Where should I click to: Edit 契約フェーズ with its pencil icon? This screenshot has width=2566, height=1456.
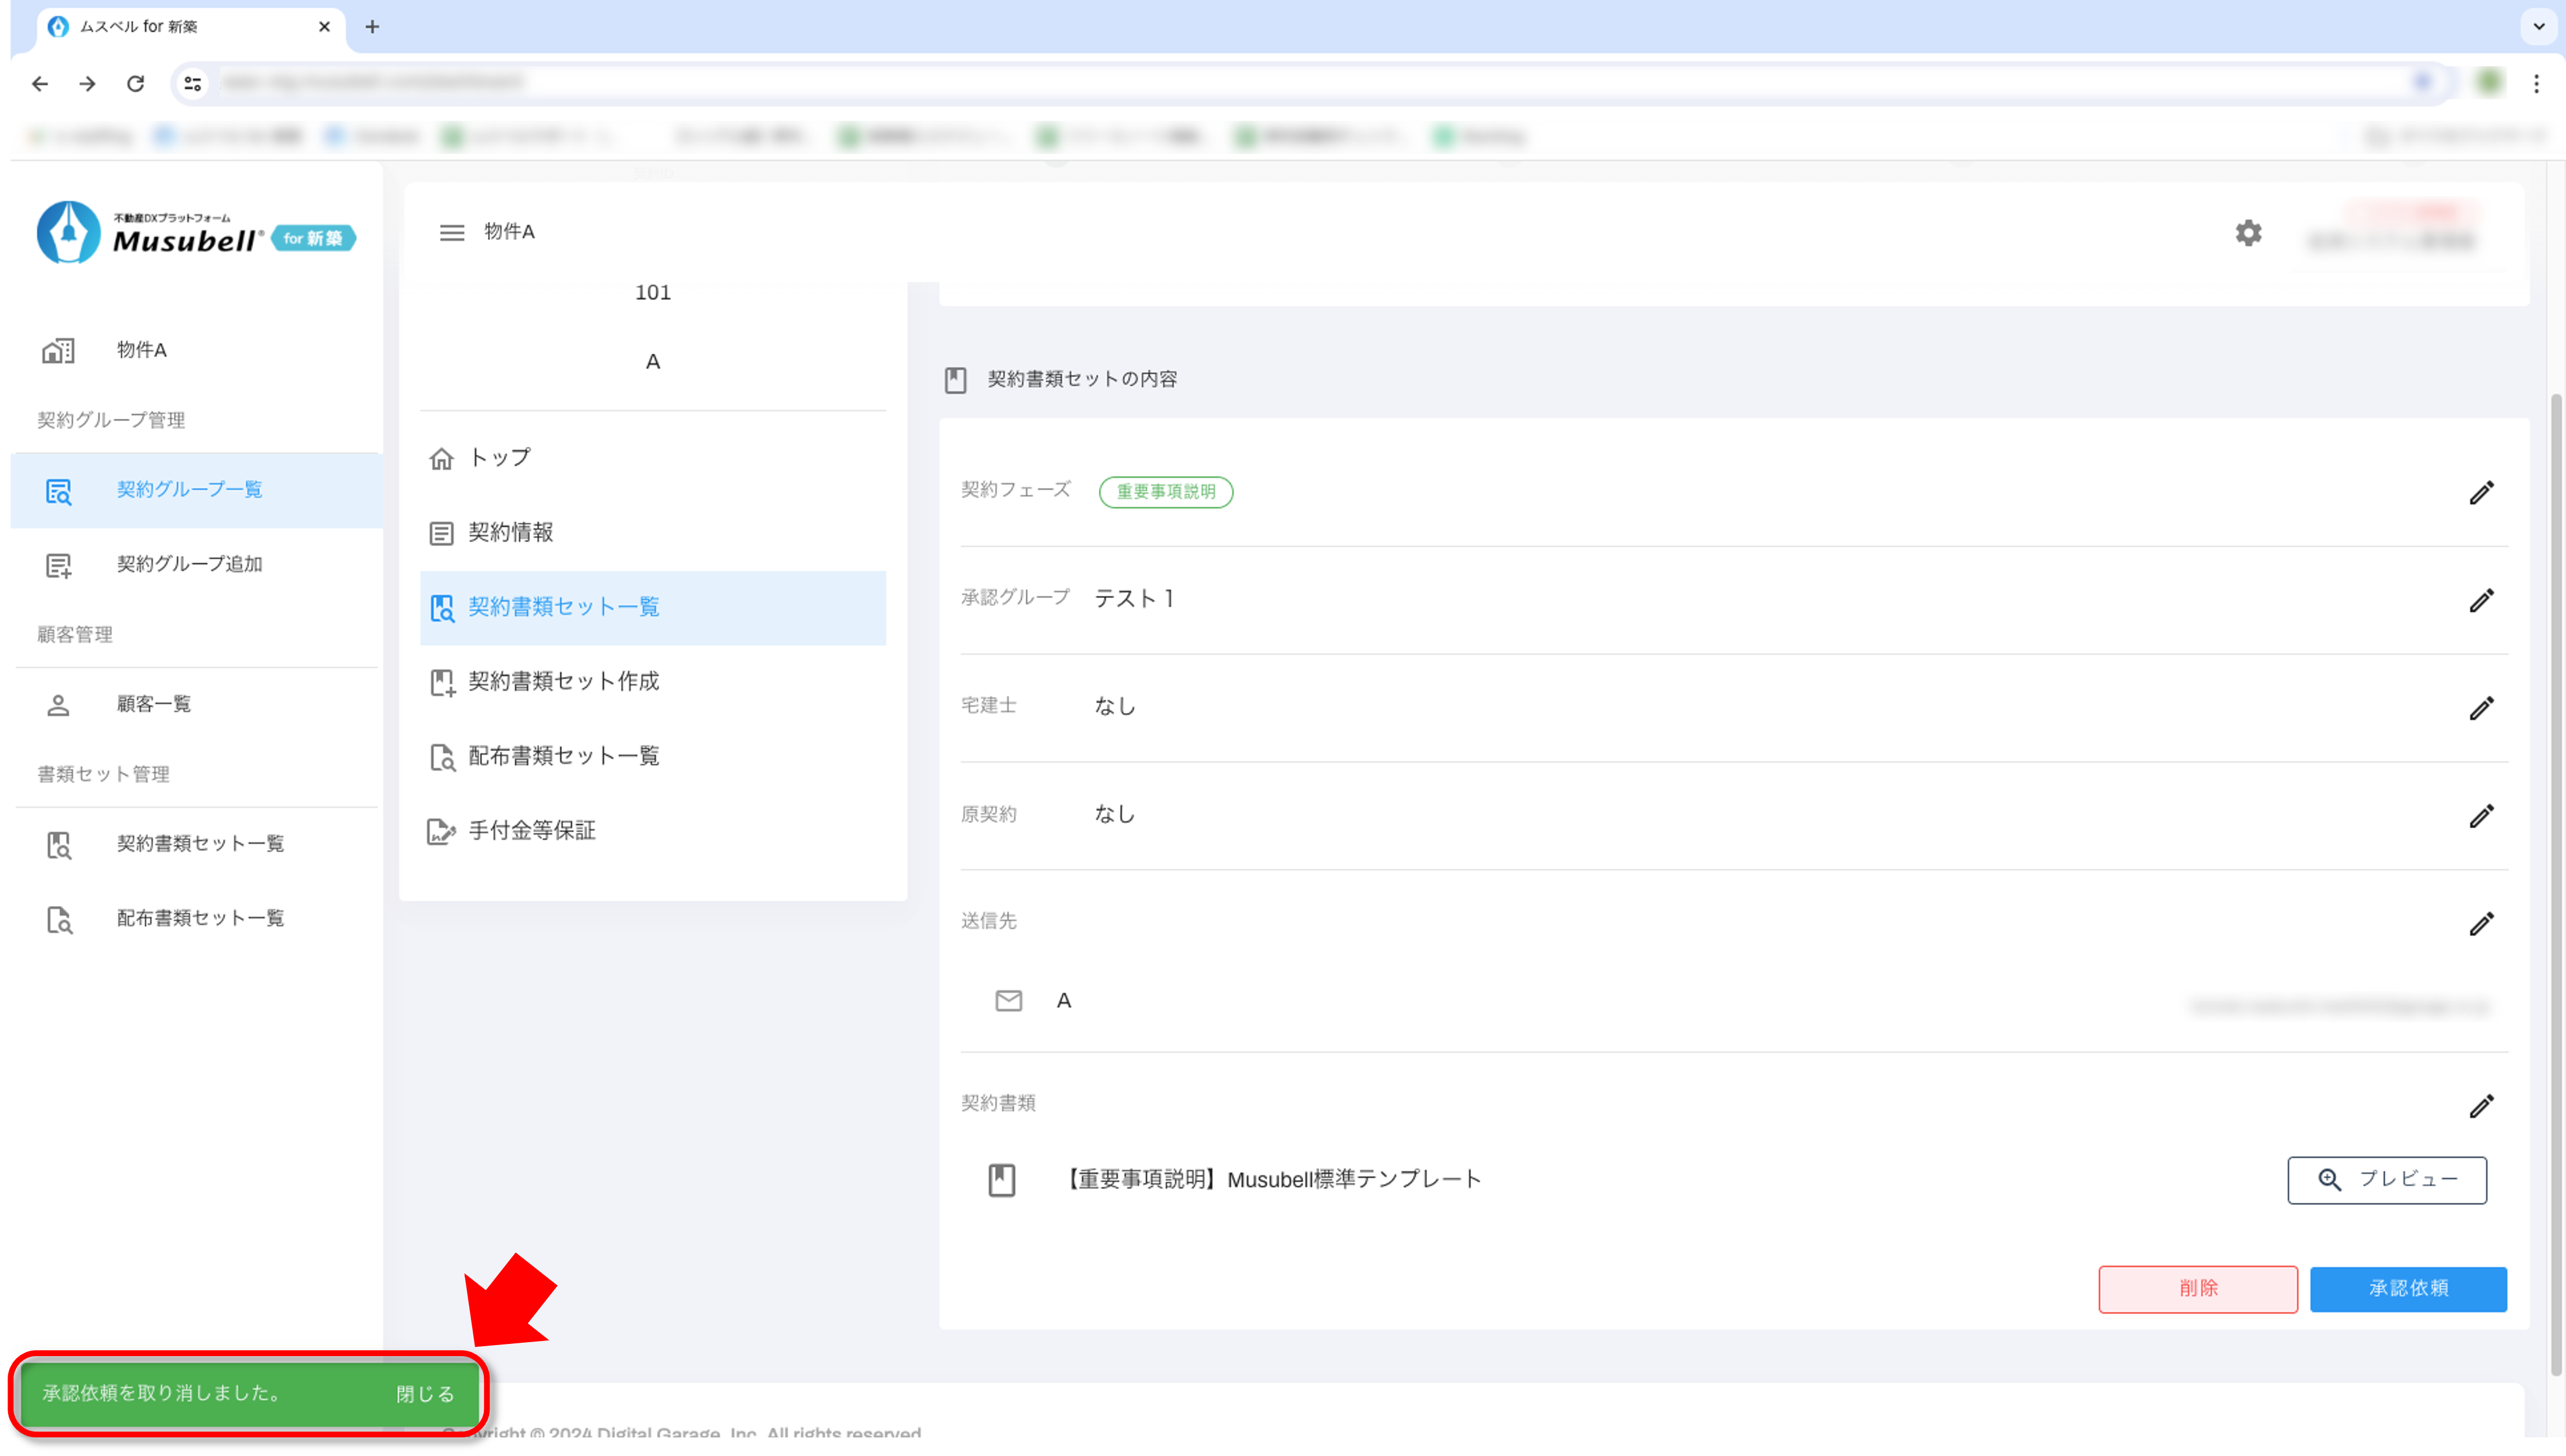(2481, 493)
